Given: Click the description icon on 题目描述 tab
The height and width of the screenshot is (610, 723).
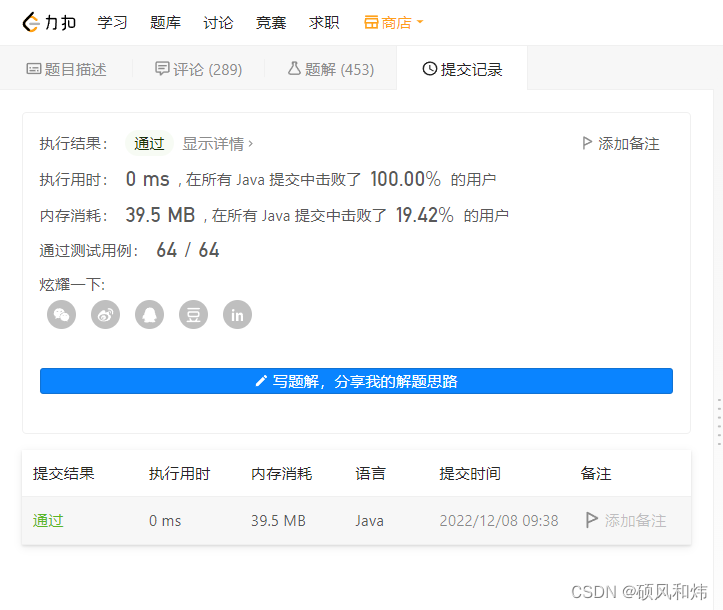Looking at the screenshot, I should point(34,69).
